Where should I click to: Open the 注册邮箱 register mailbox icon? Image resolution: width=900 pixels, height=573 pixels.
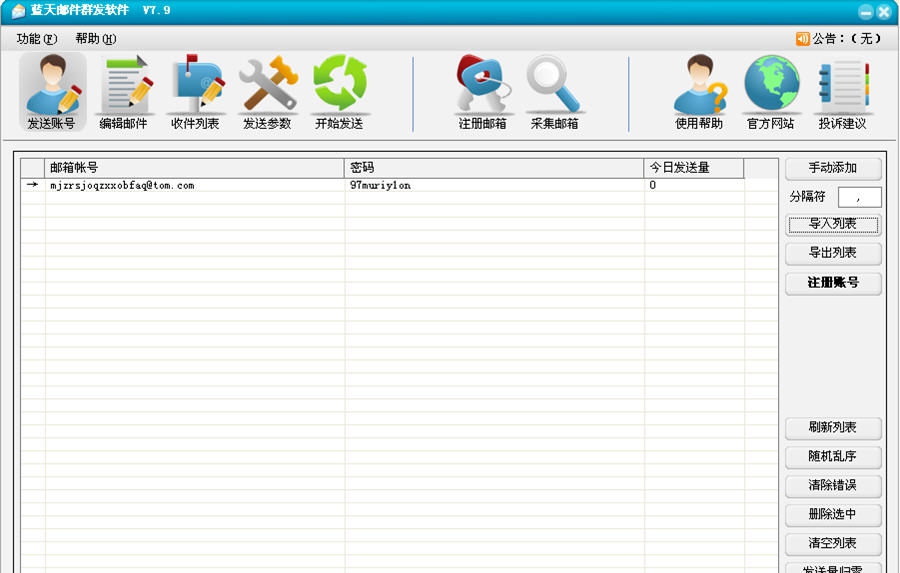click(483, 92)
